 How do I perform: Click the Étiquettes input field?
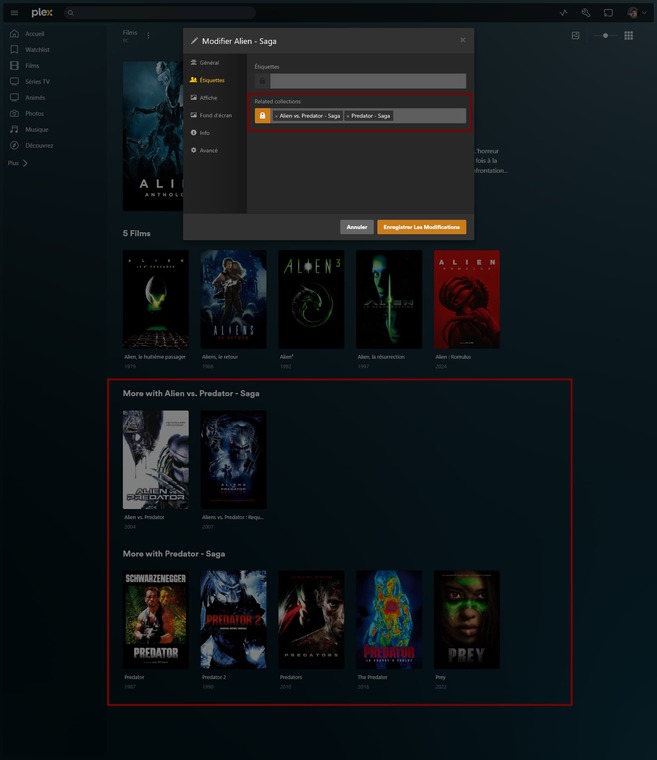pos(368,81)
